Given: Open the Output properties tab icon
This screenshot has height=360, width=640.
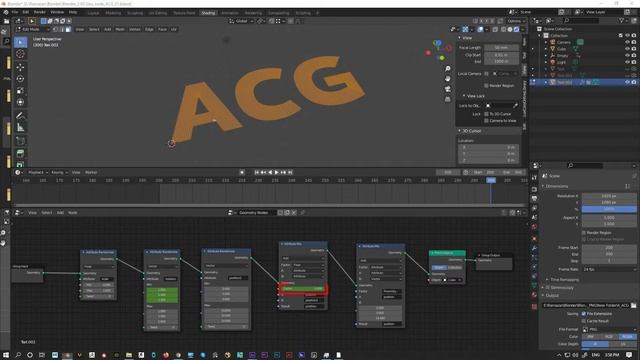Looking at the screenshot, I should [x=534, y=198].
